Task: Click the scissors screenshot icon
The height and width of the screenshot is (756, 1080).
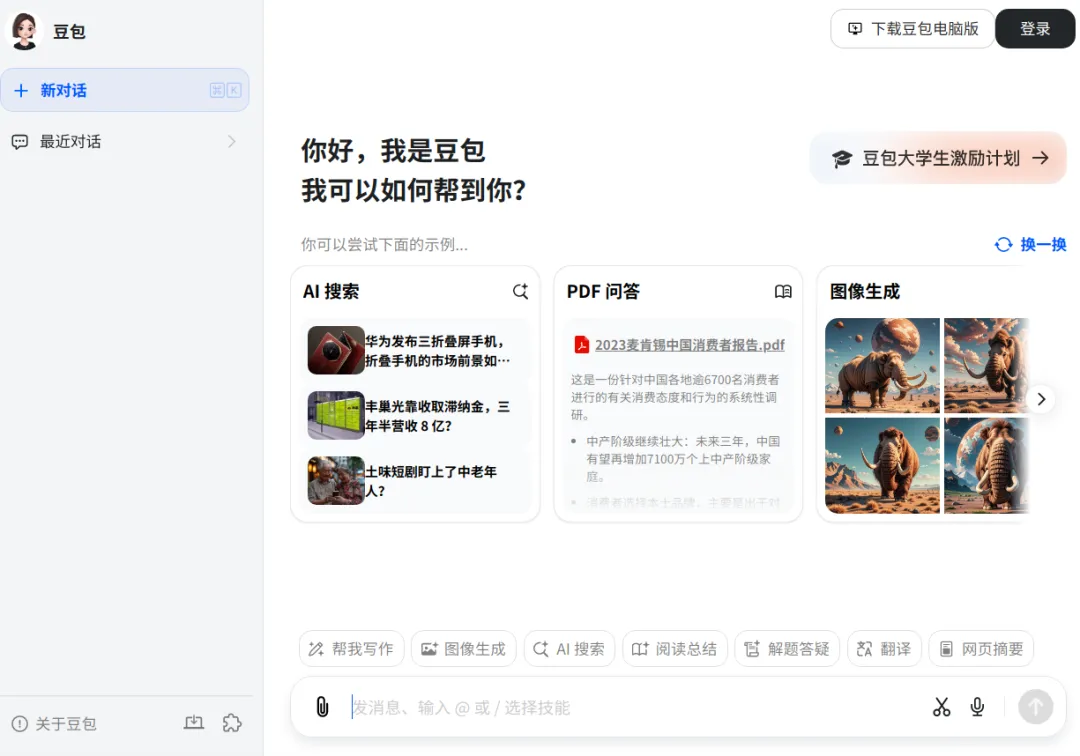Action: click(x=942, y=707)
